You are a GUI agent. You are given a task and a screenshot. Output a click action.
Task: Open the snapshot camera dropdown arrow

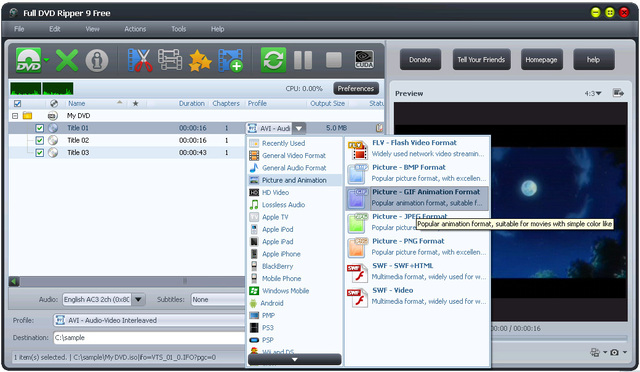[x=625, y=352]
